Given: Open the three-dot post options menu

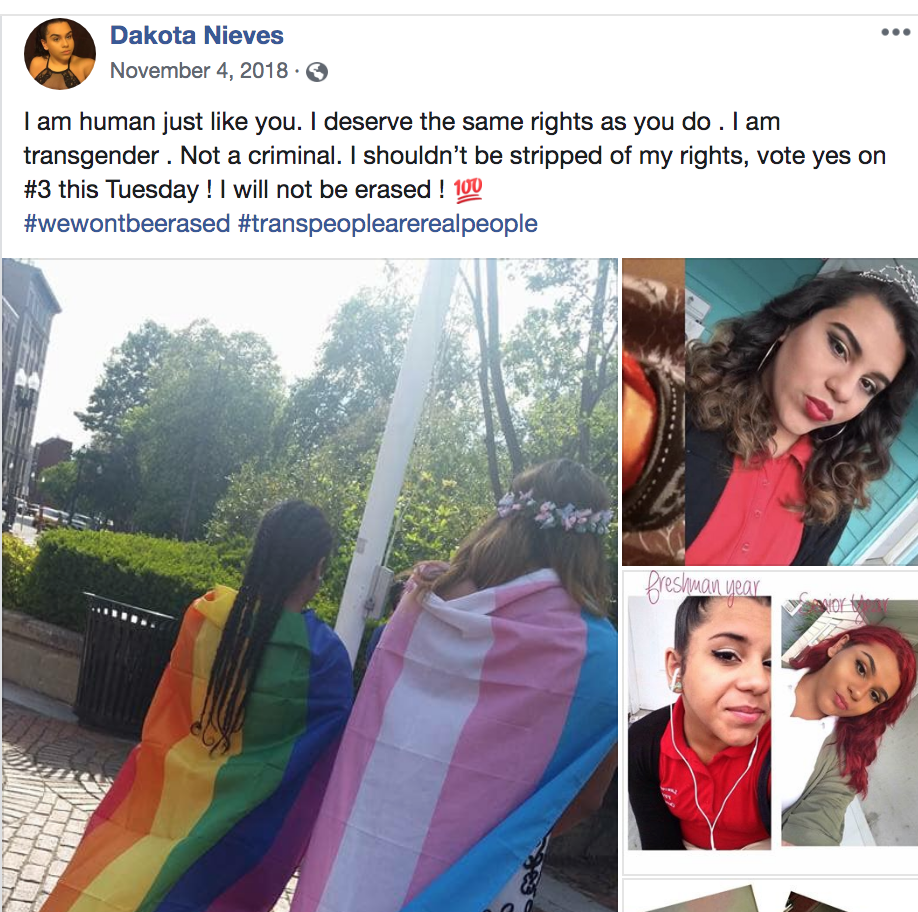Looking at the screenshot, I should [x=895, y=32].
